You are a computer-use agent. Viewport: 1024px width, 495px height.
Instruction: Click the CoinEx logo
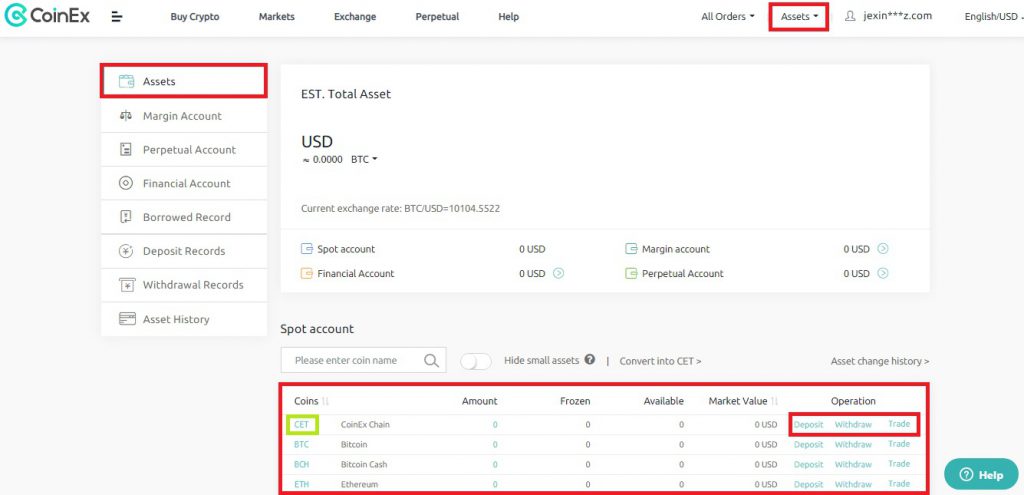pos(47,16)
